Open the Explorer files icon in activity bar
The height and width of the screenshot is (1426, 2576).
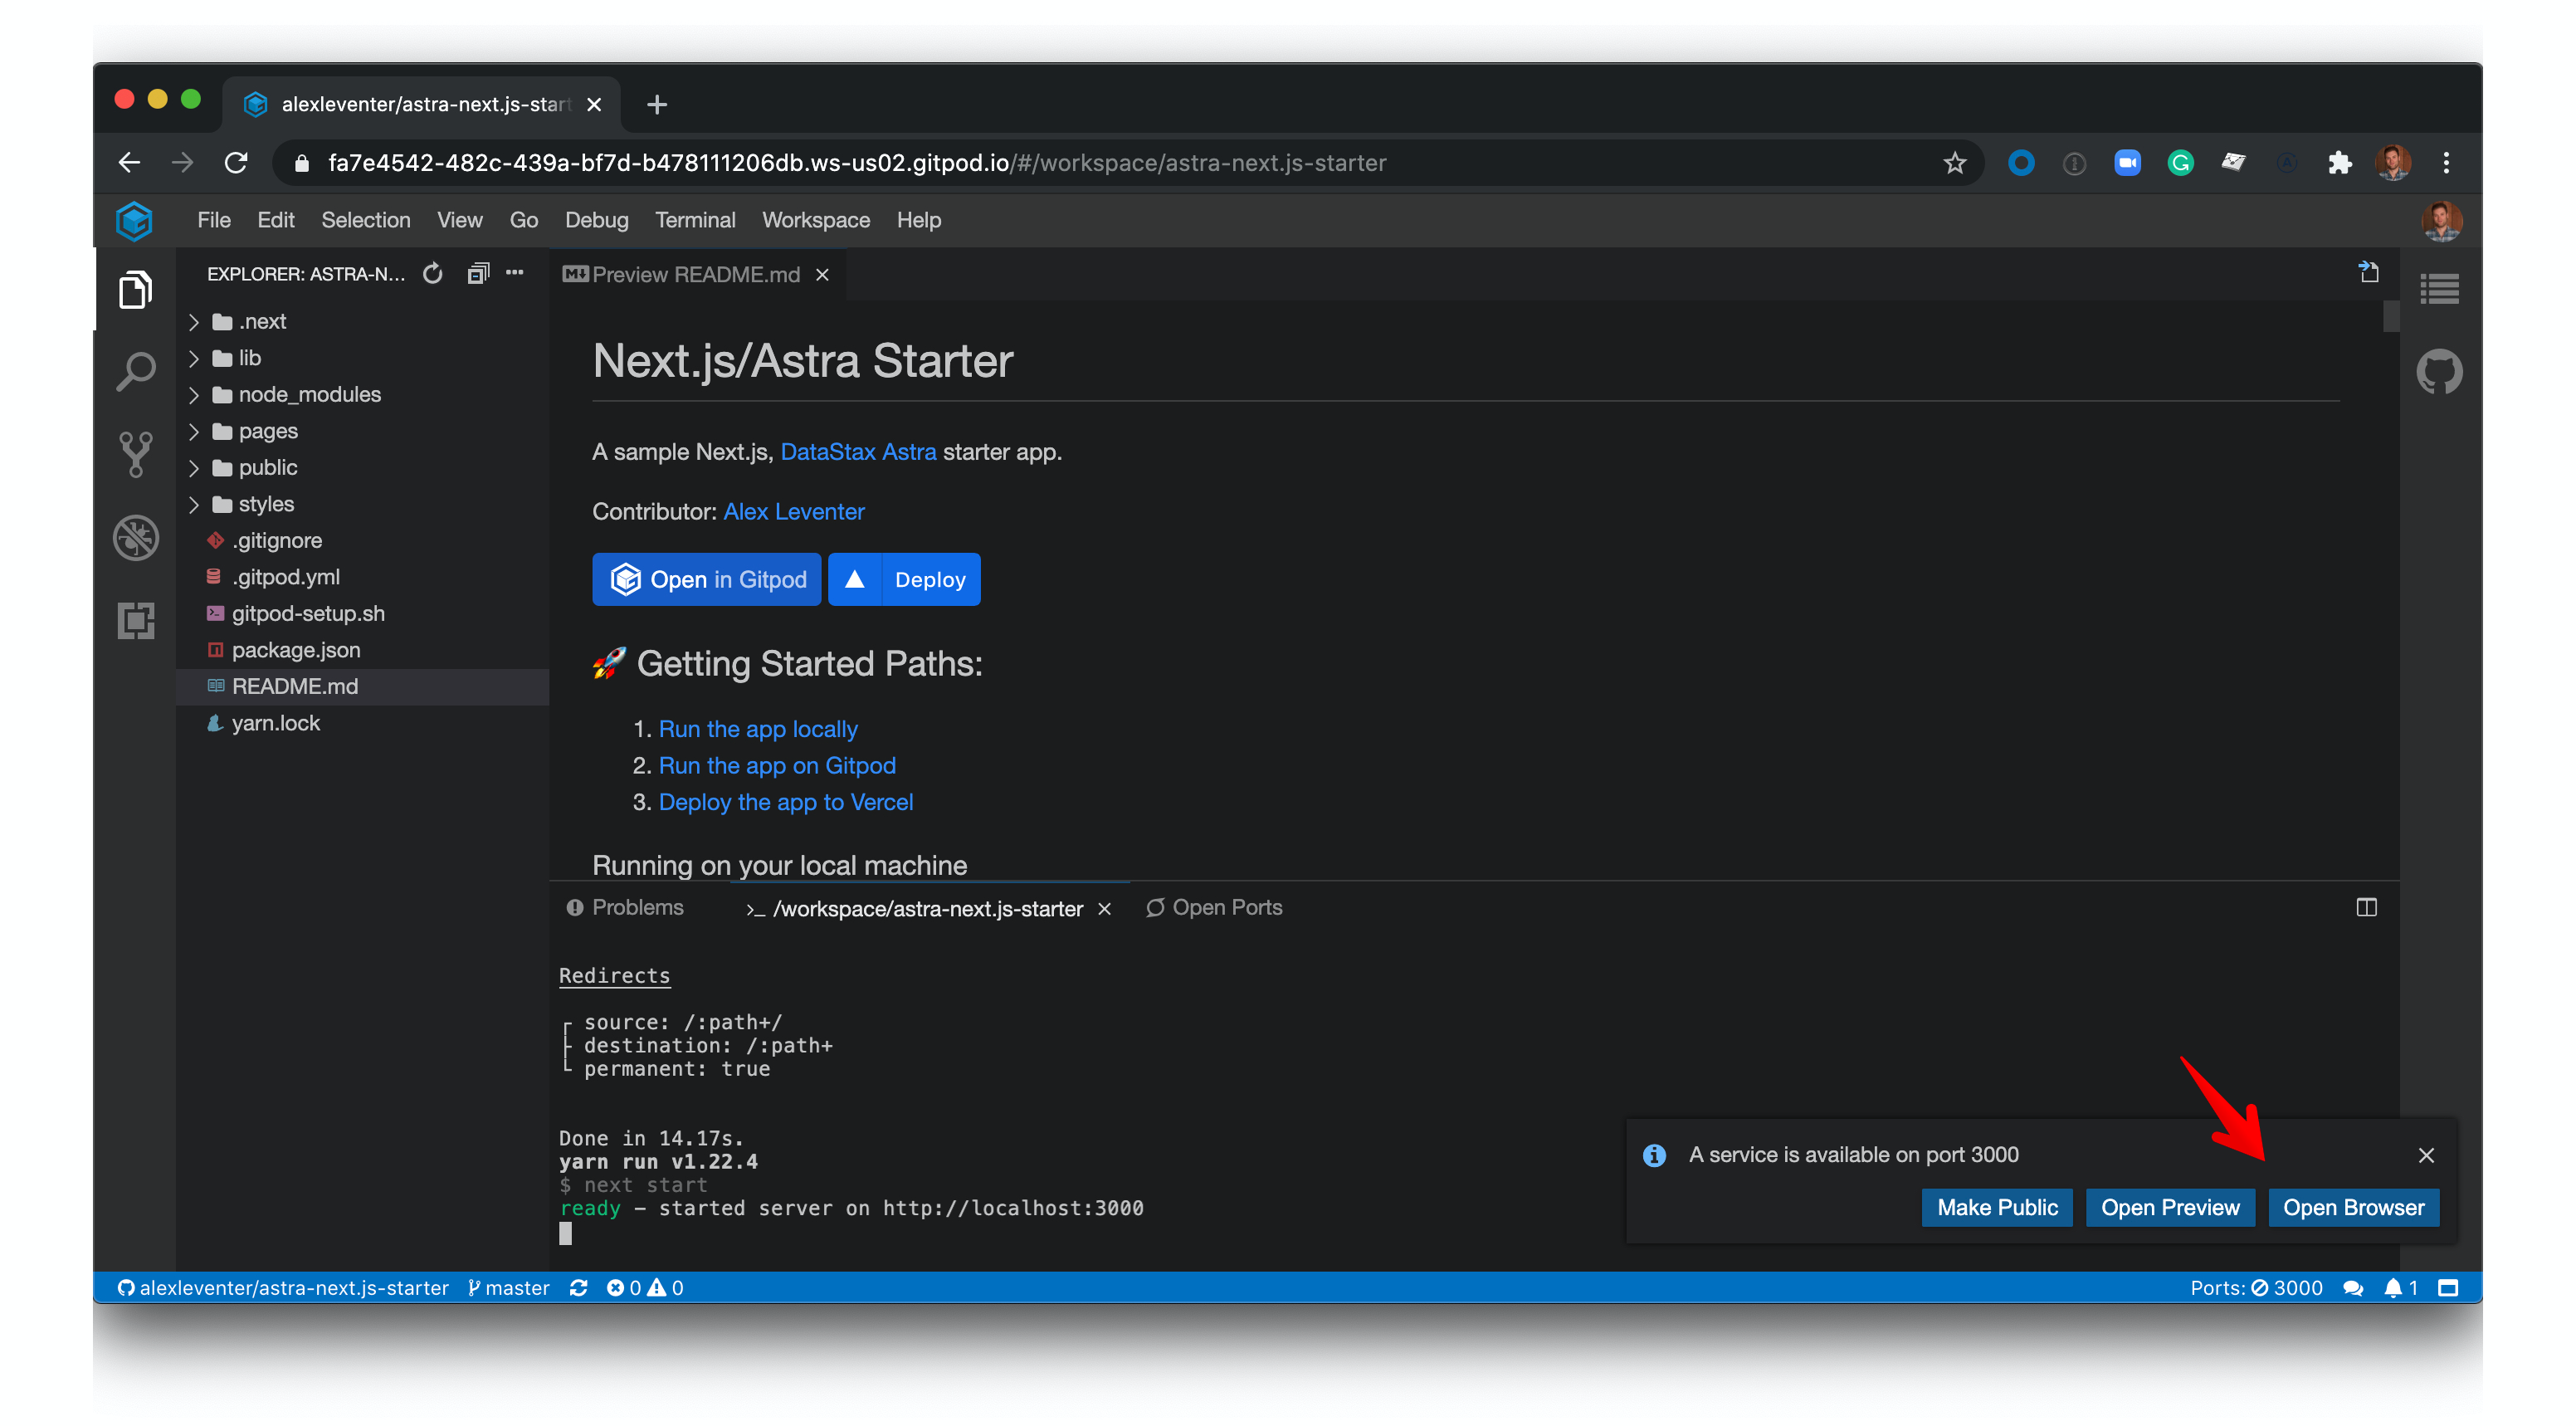pos(135,290)
